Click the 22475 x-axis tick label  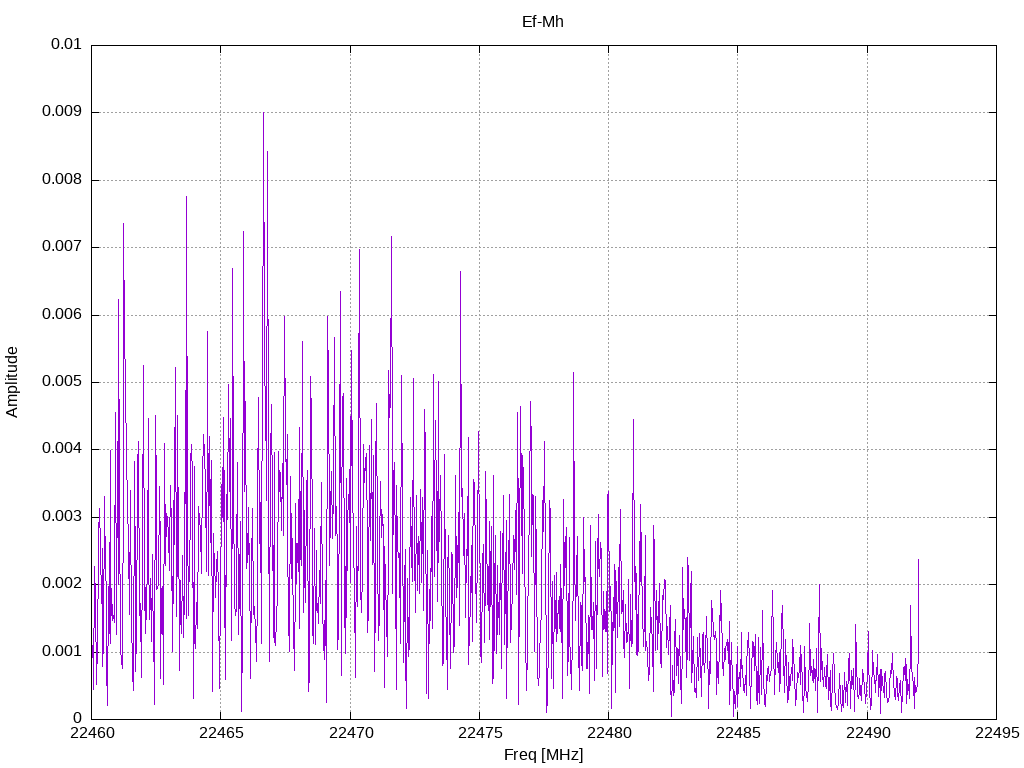479,733
